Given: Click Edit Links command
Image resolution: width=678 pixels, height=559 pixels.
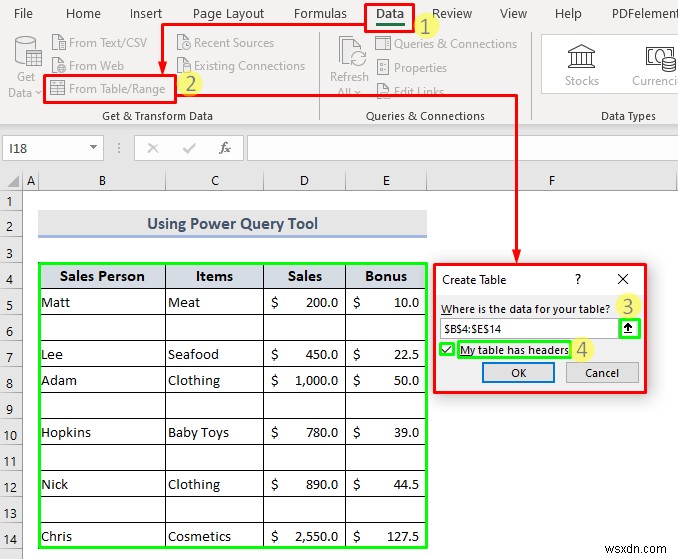Looking at the screenshot, I should coord(410,90).
